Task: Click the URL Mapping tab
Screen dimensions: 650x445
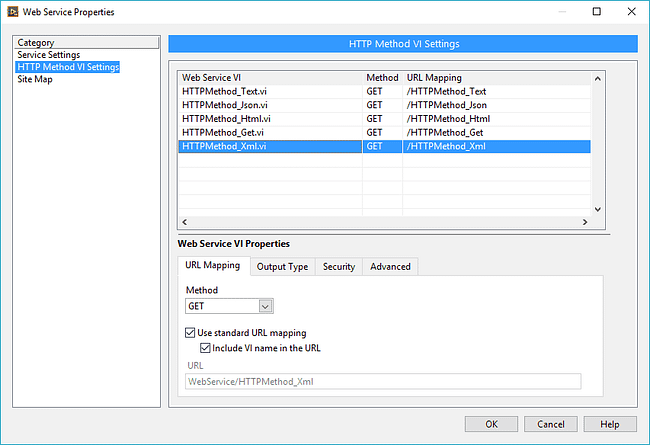Action: (213, 267)
